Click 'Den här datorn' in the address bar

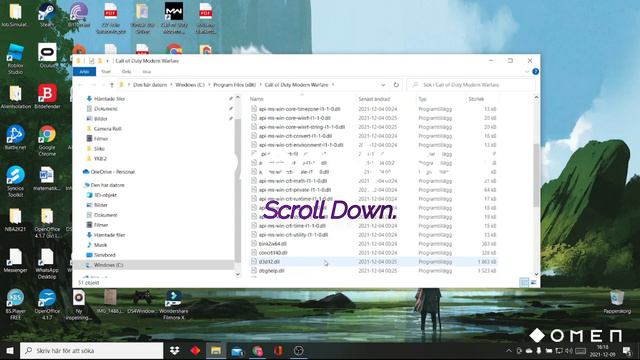[150, 84]
